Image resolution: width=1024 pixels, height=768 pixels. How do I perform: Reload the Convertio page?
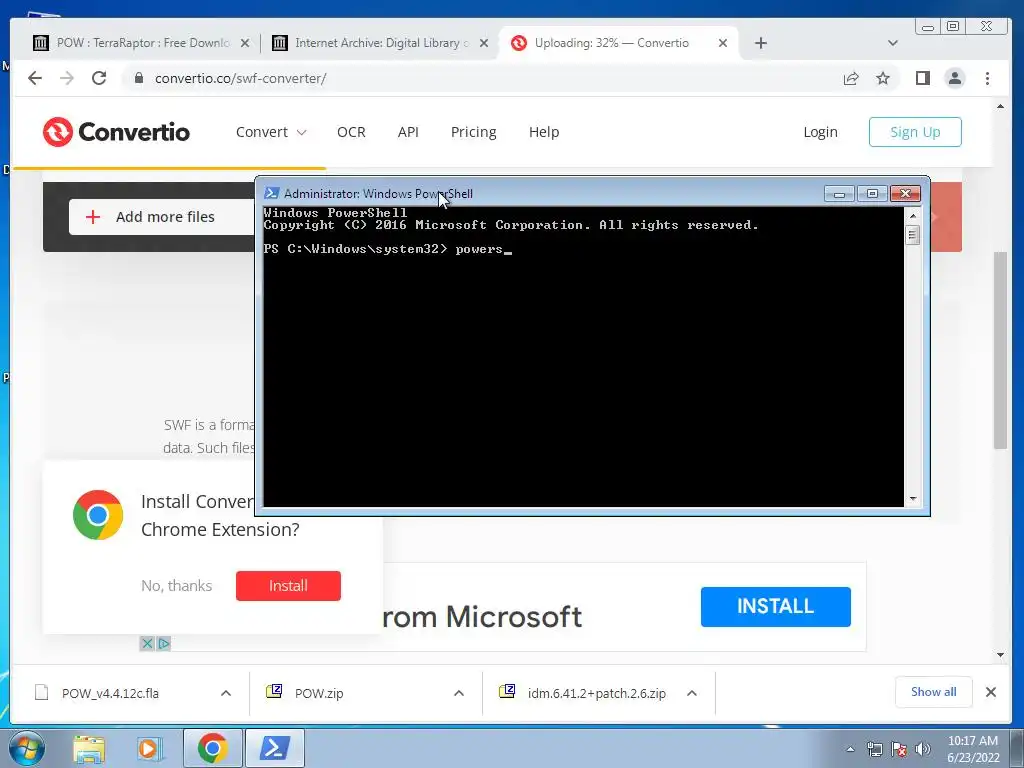tap(99, 78)
